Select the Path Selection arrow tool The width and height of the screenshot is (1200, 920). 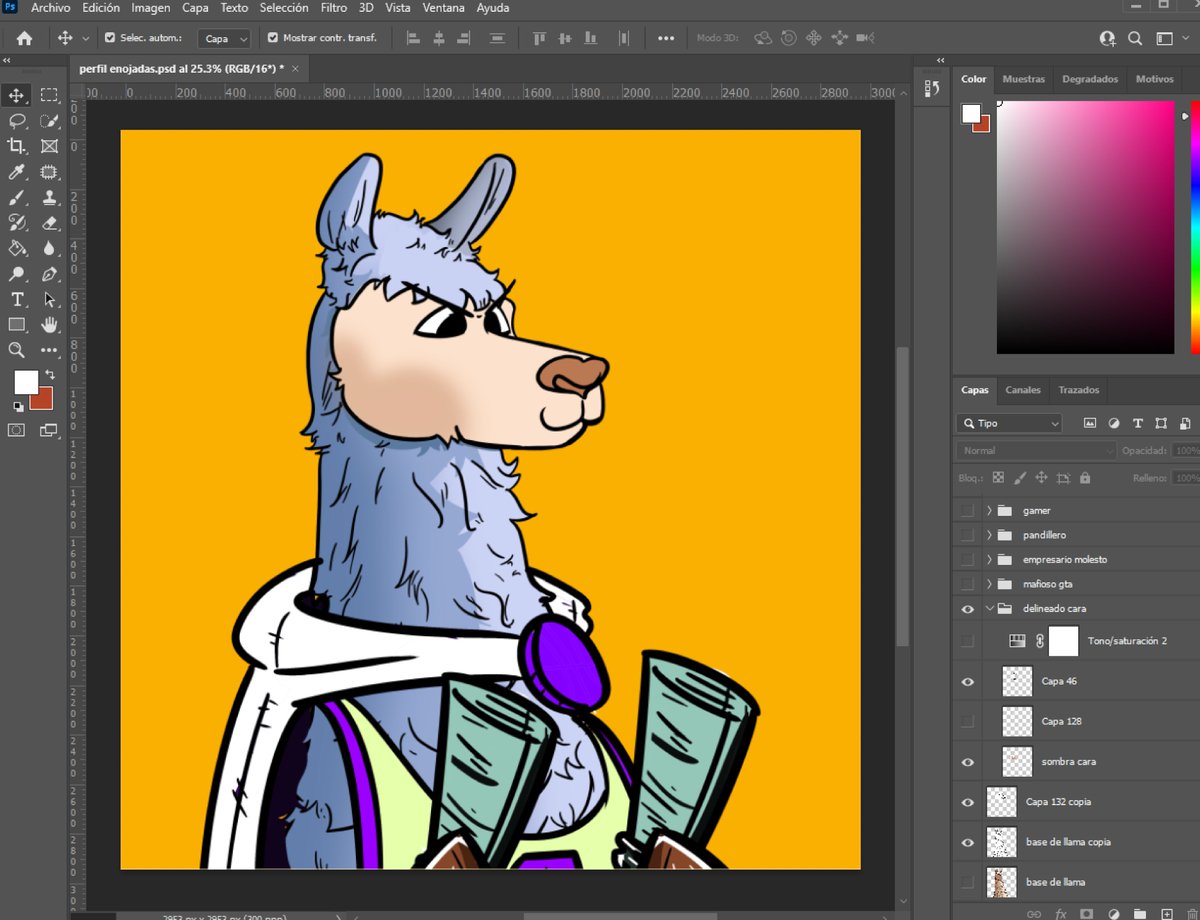(x=49, y=299)
